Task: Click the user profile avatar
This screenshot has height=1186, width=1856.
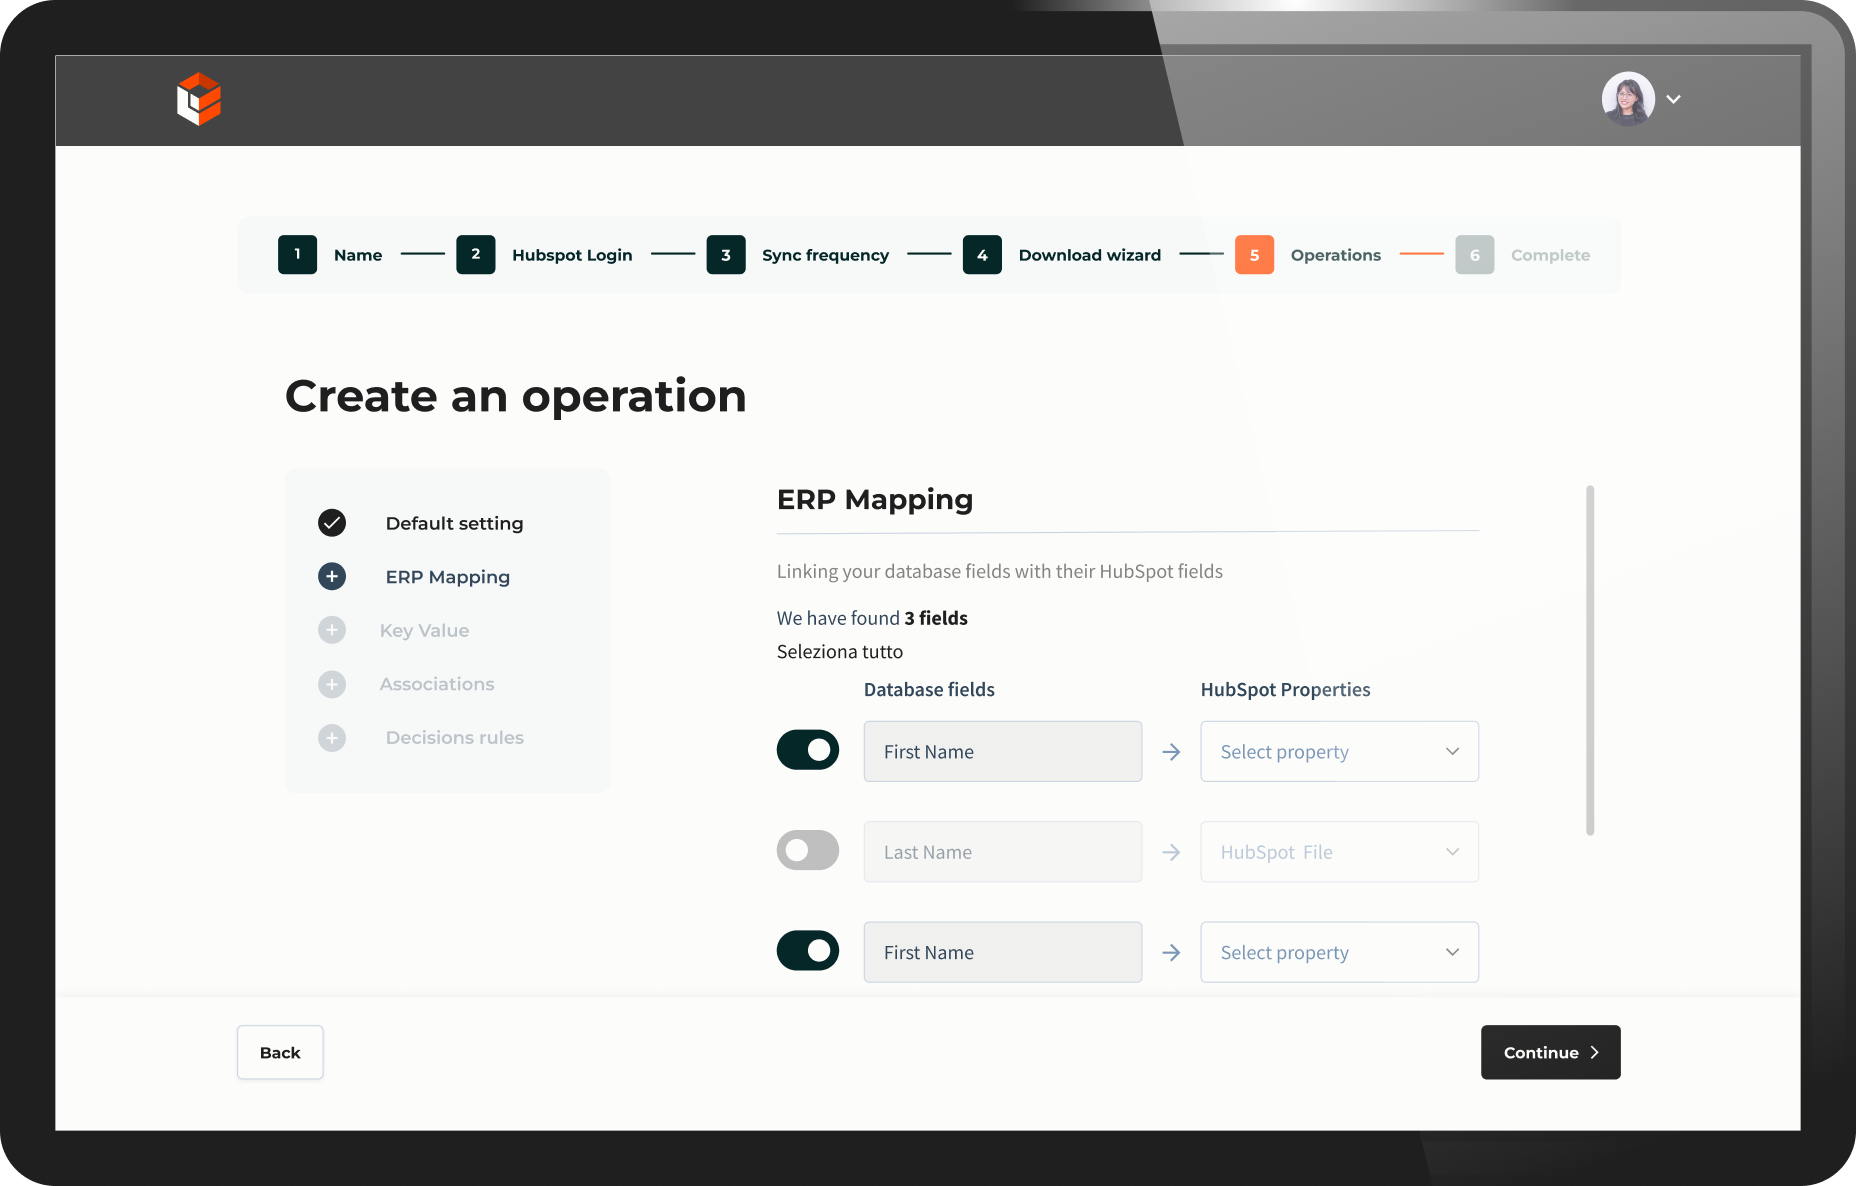Action: [1627, 99]
